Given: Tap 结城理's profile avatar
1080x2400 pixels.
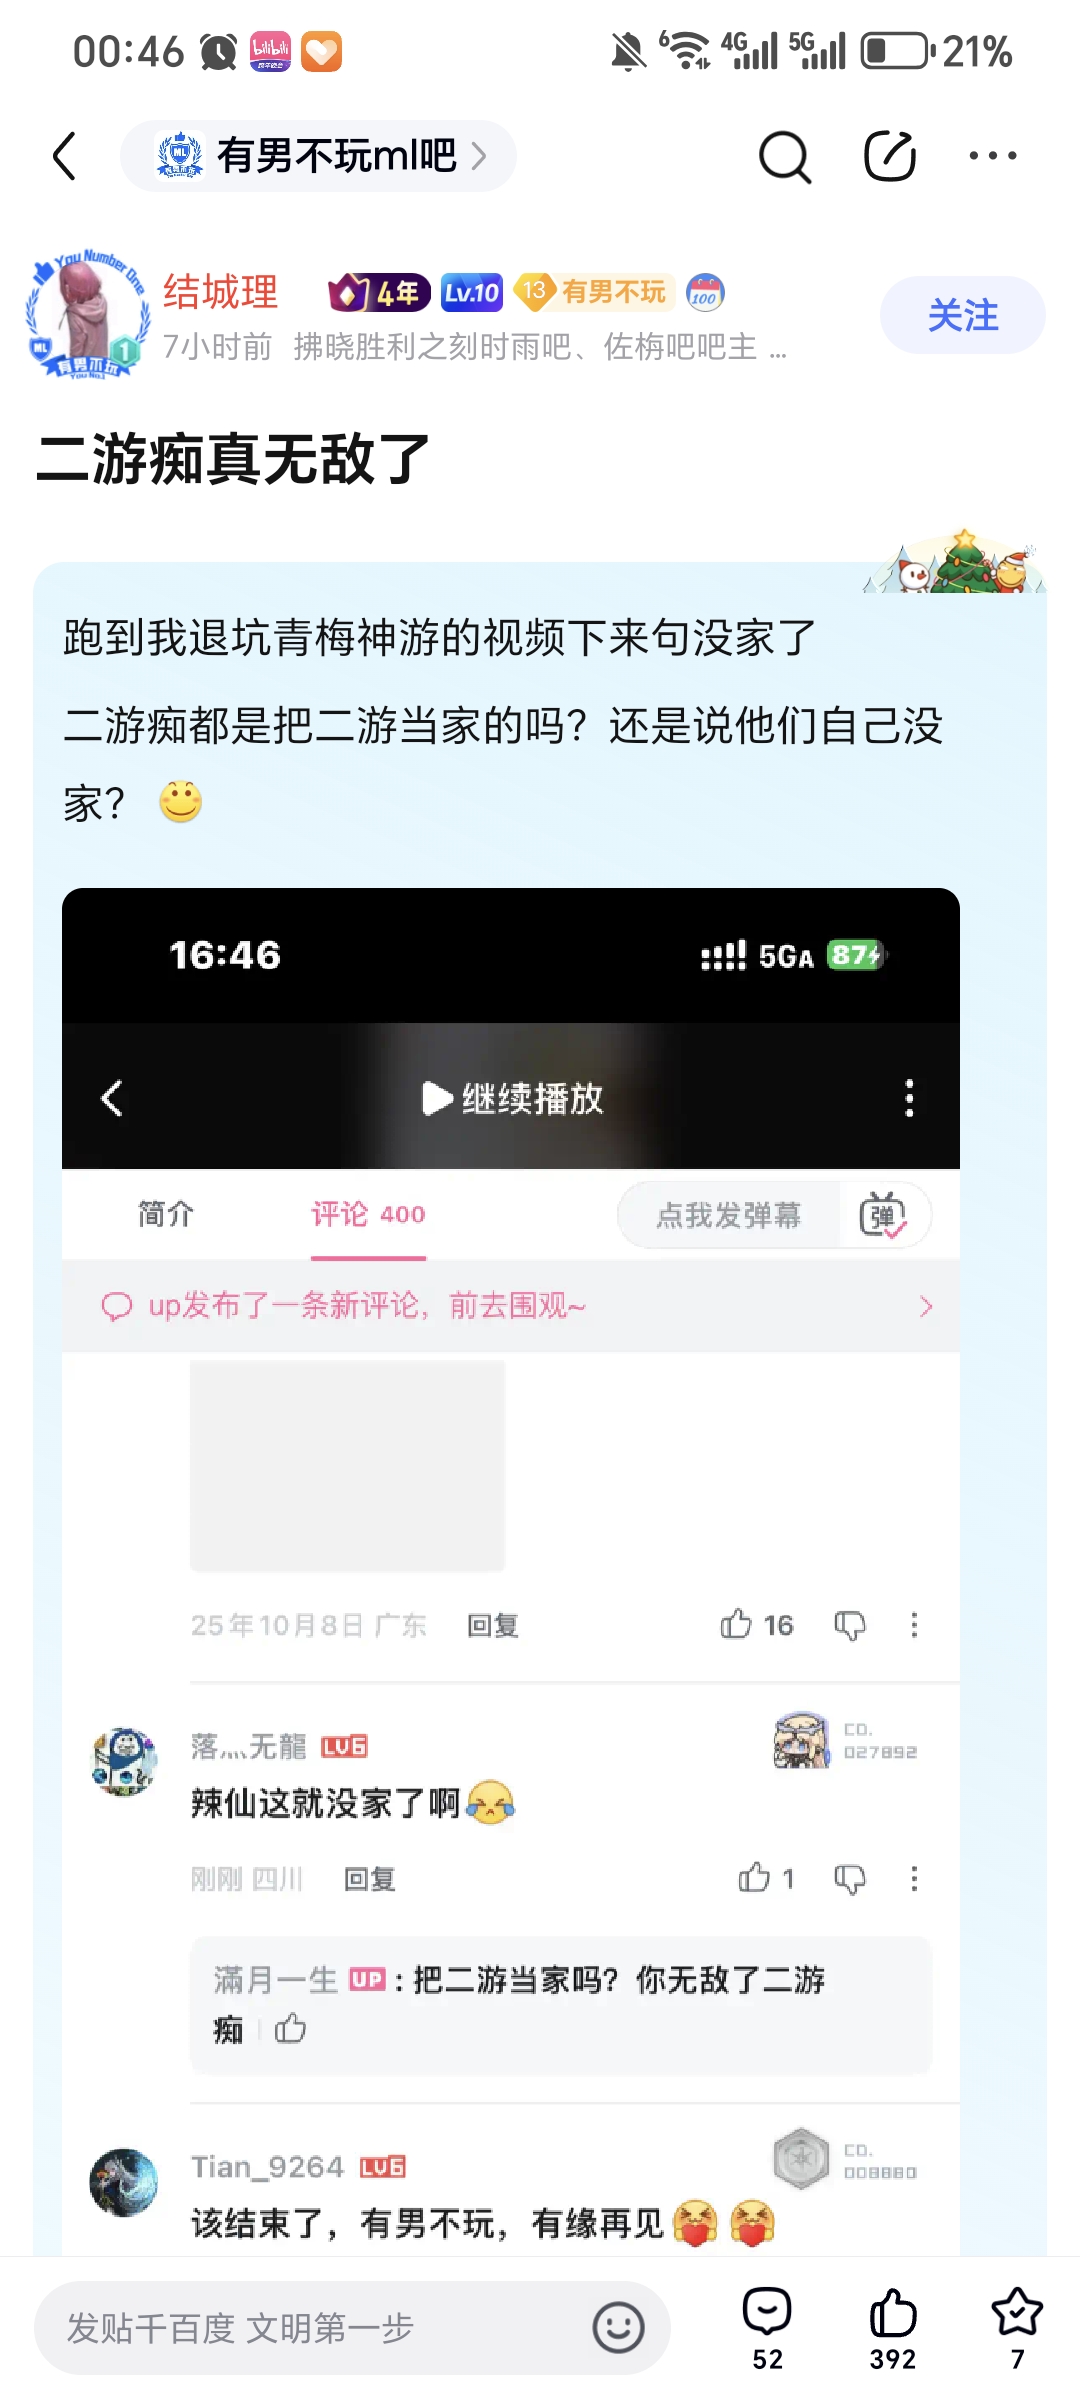Looking at the screenshot, I should click(x=87, y=313).
